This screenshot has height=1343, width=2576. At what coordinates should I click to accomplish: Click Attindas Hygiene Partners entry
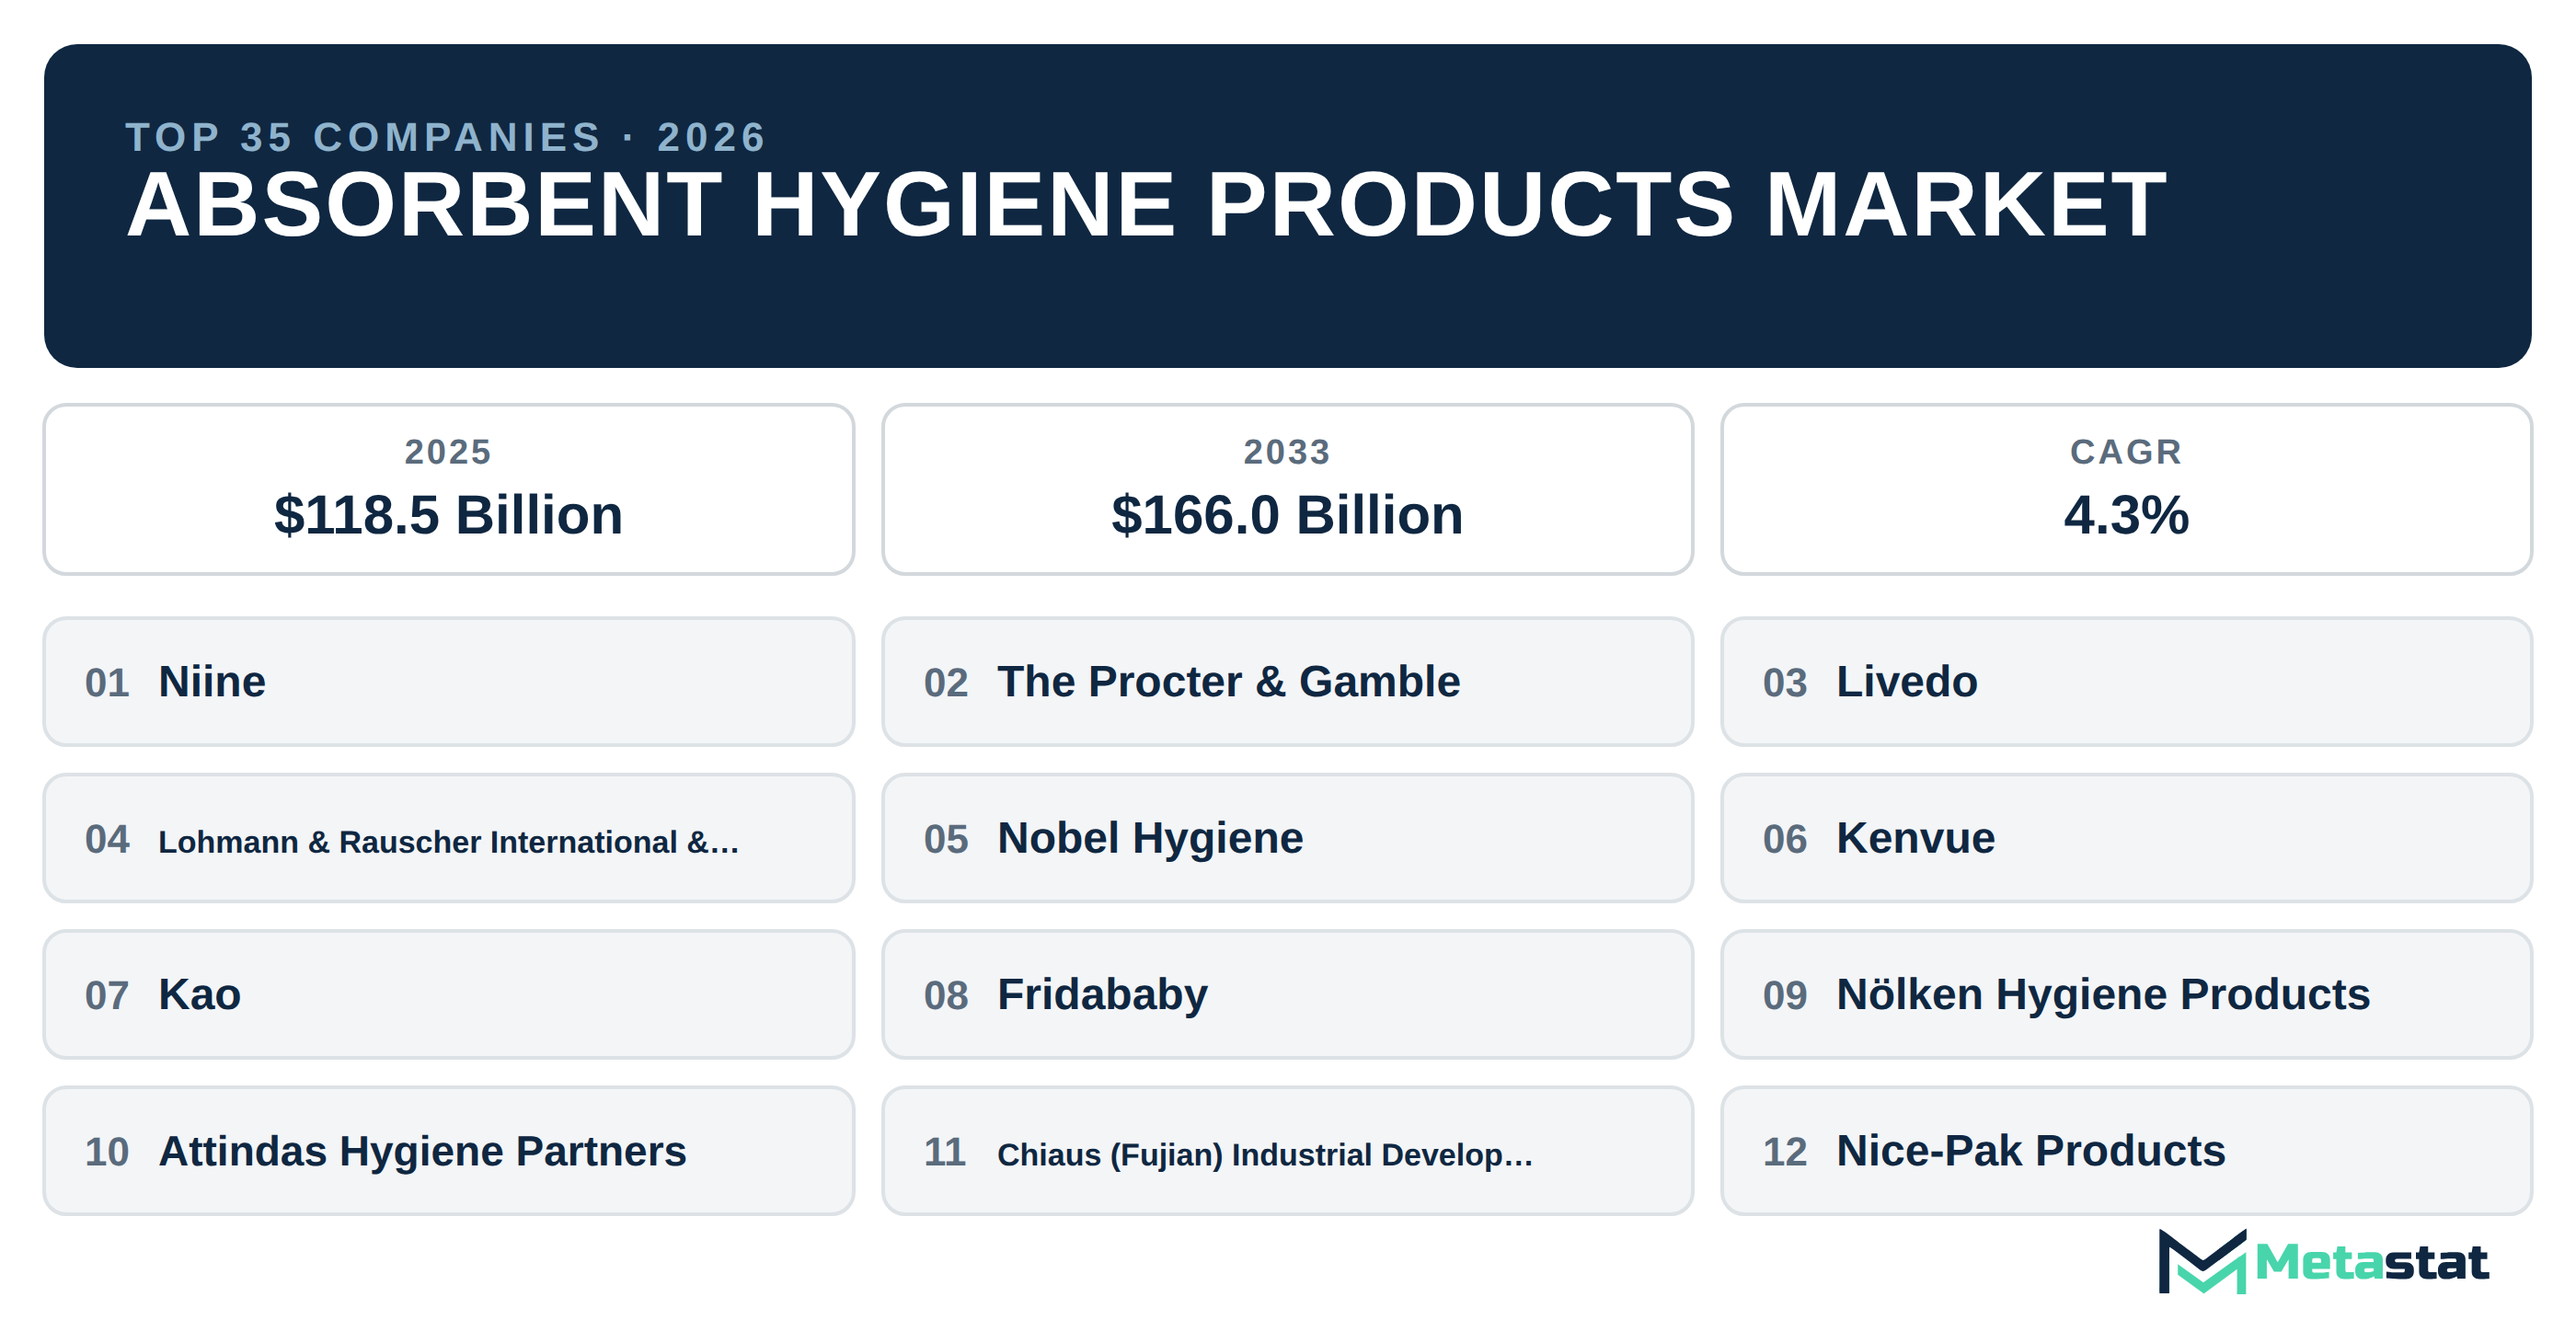click(448, 1151)
